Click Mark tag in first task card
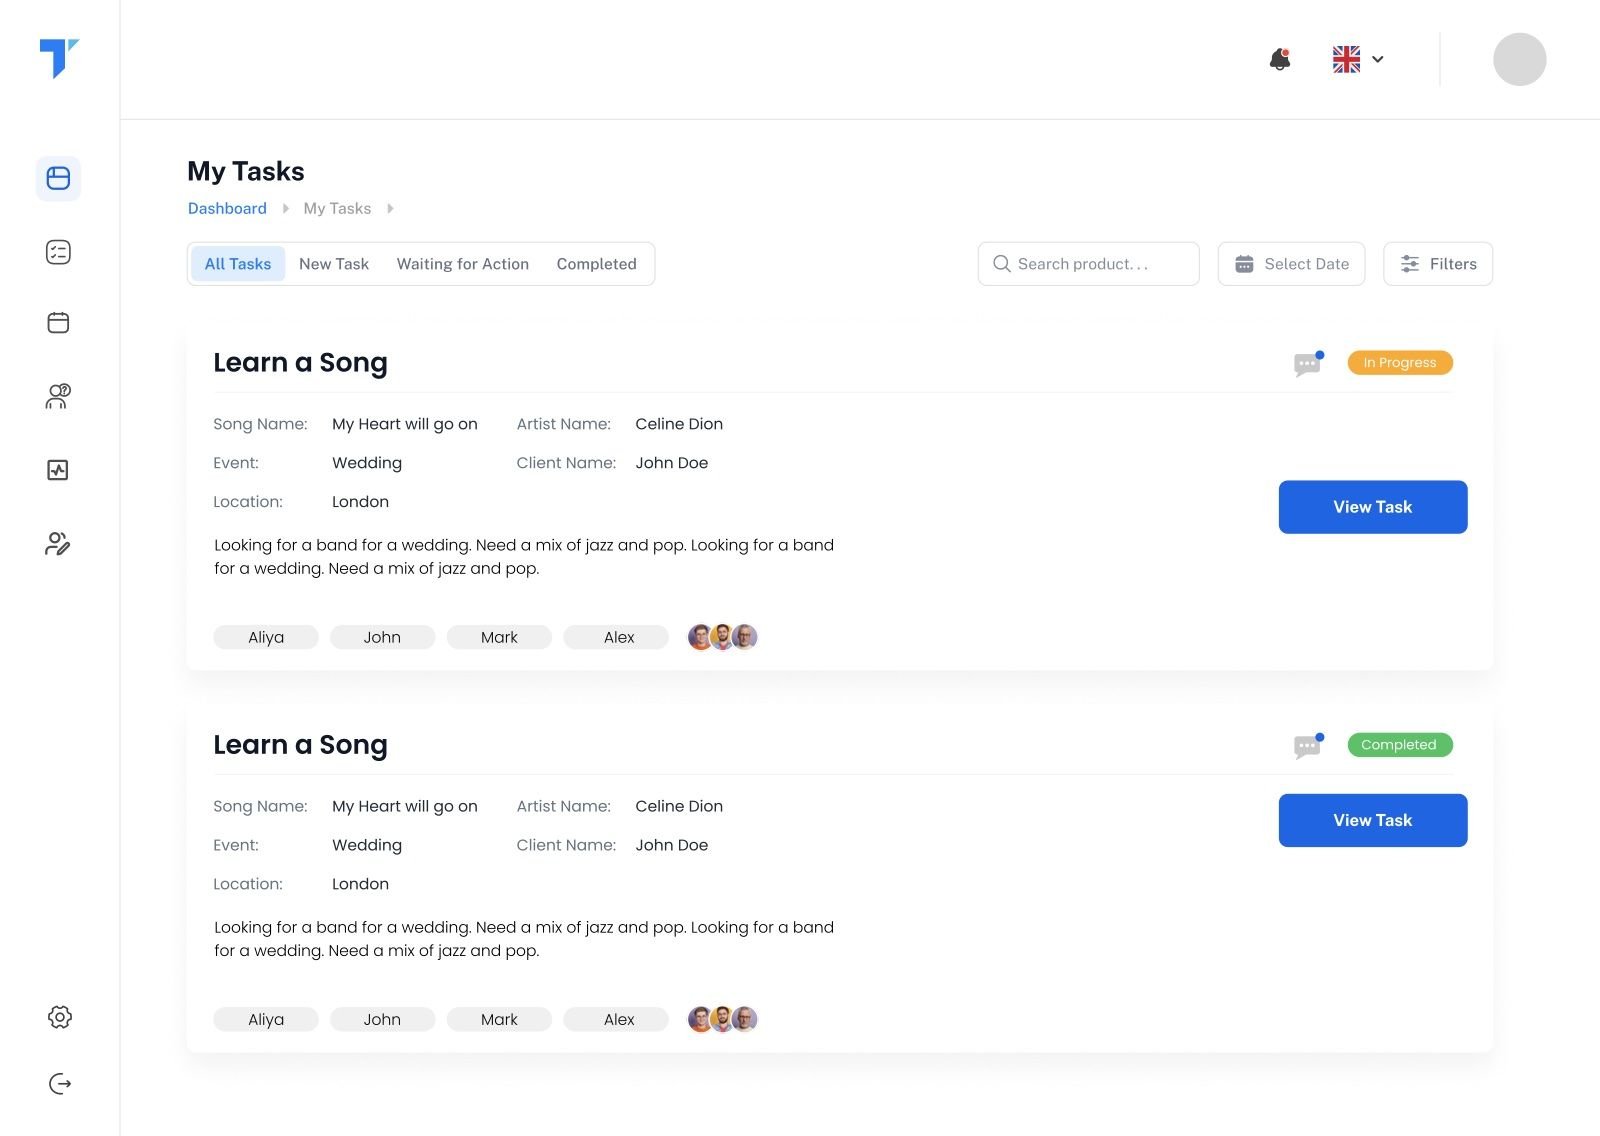The image size is (1600, 1136). click(x=499, y=637)
